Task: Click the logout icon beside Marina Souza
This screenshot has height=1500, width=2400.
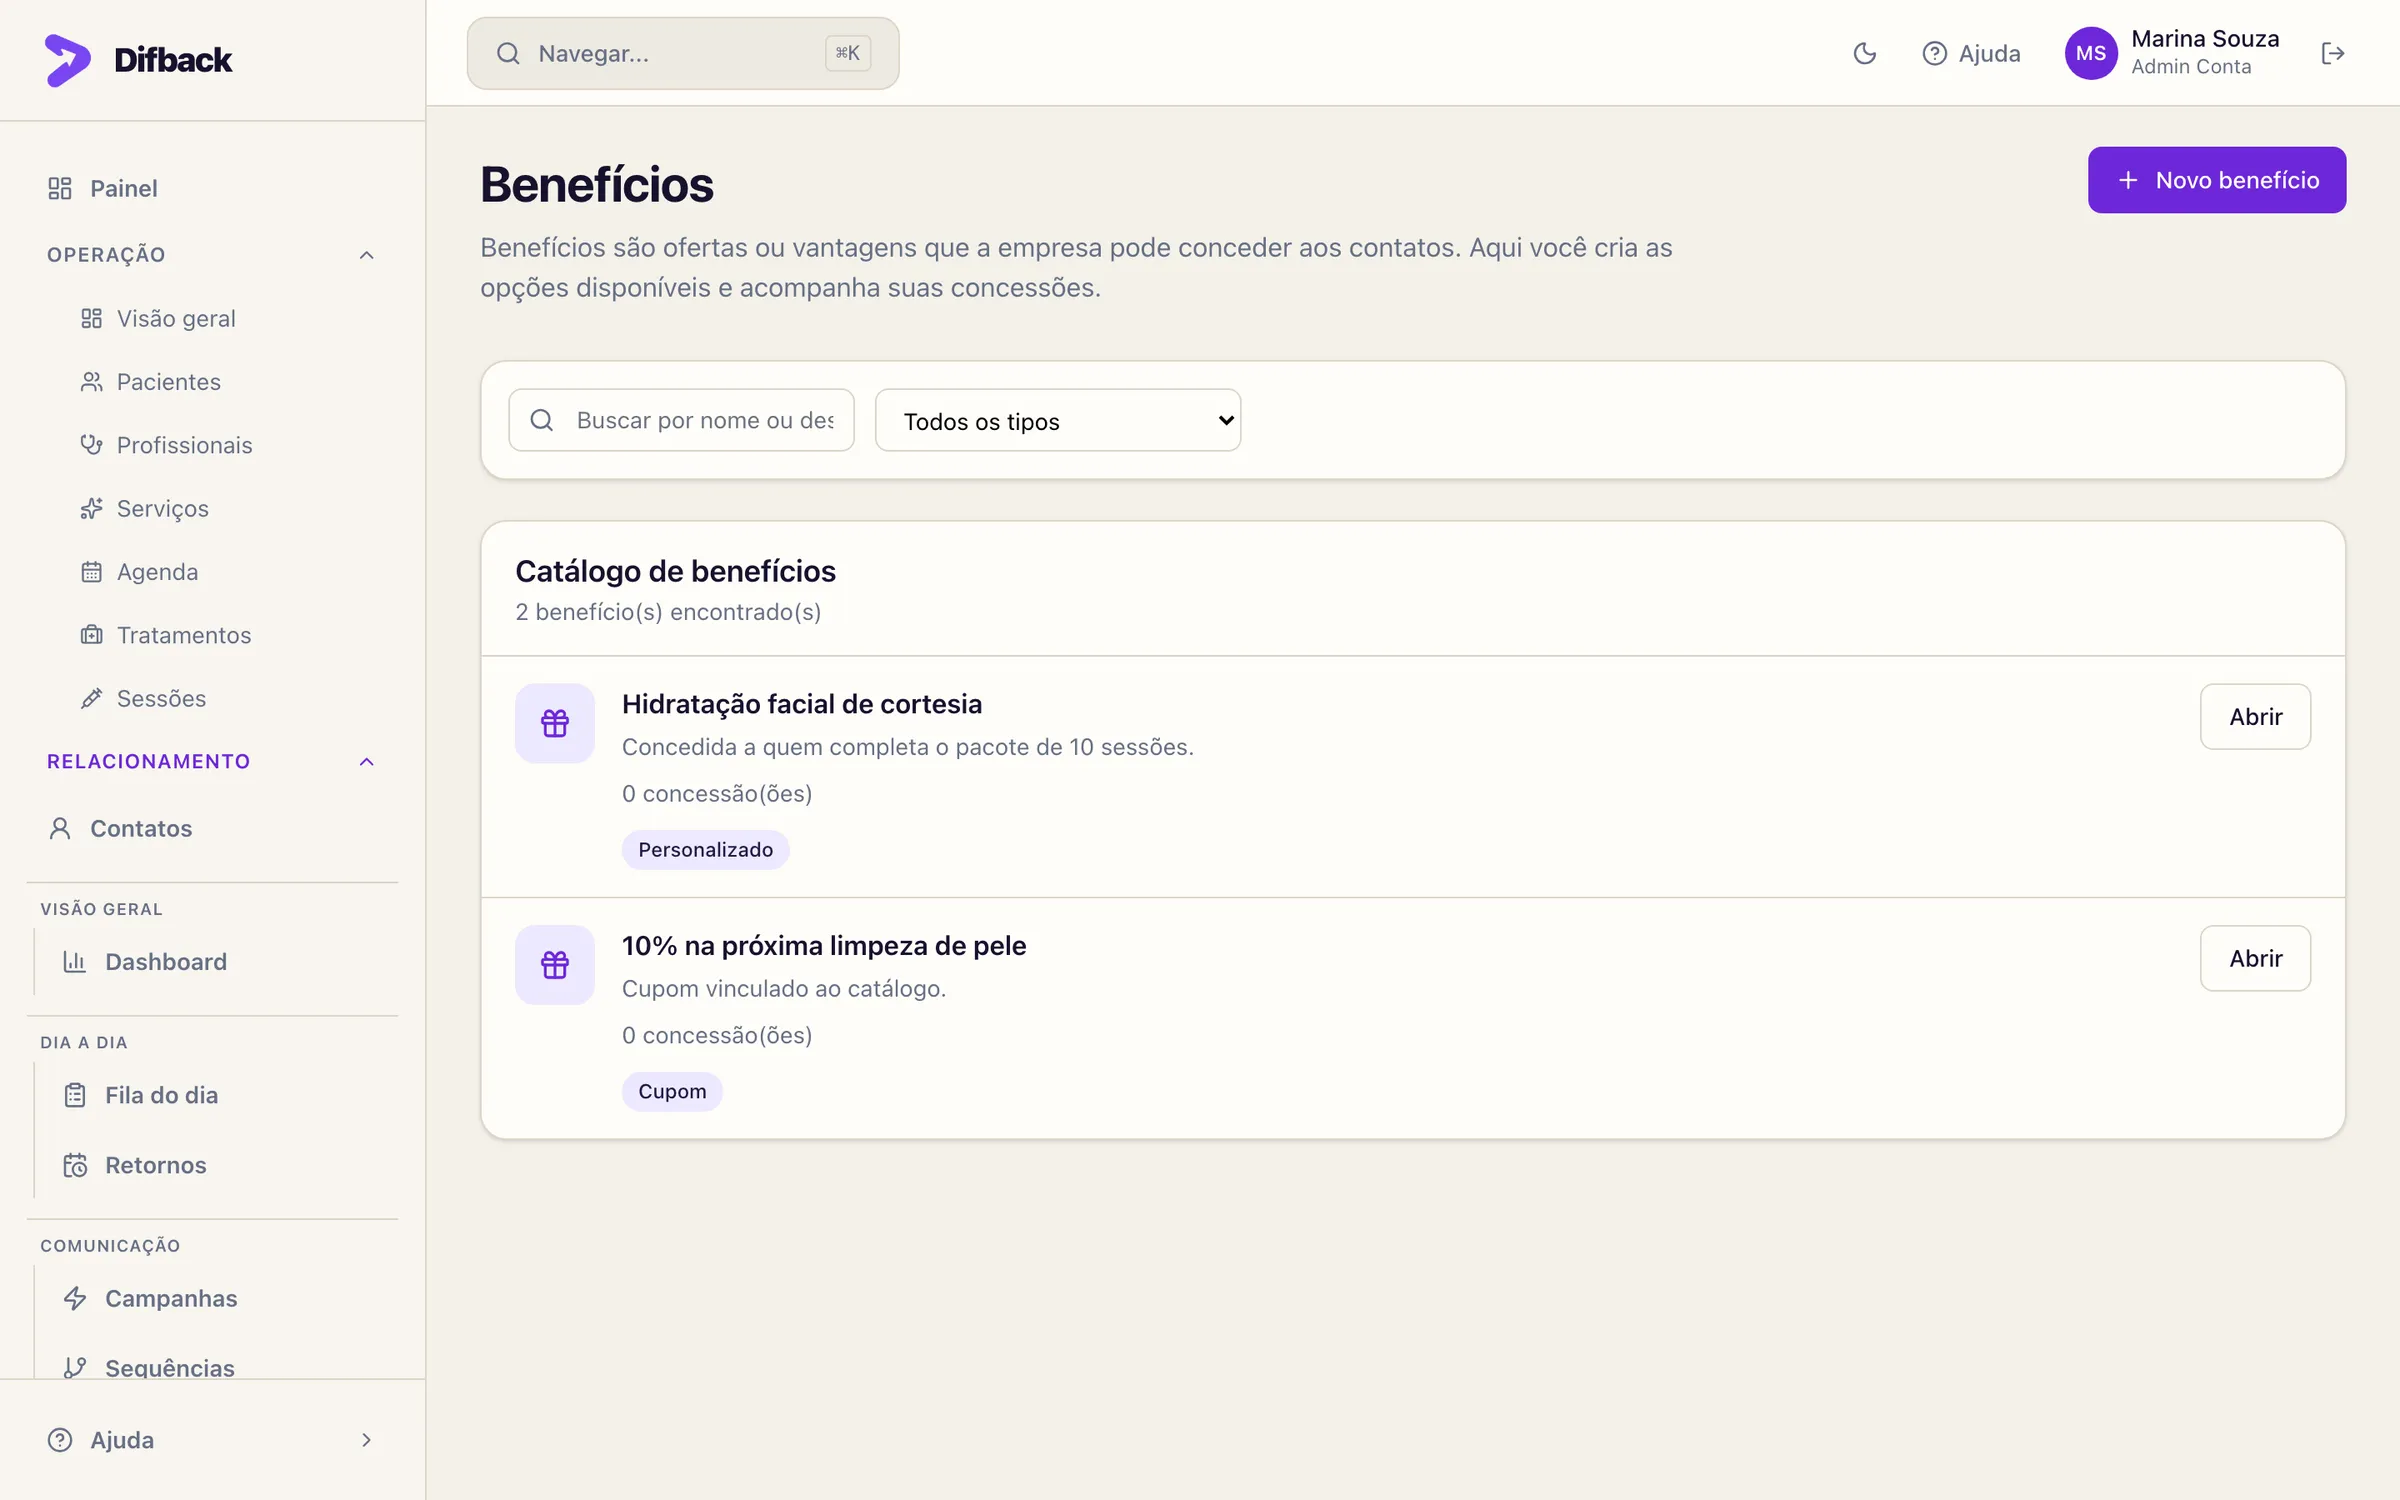Action: pyautogui.click(x=2332, y=54)
